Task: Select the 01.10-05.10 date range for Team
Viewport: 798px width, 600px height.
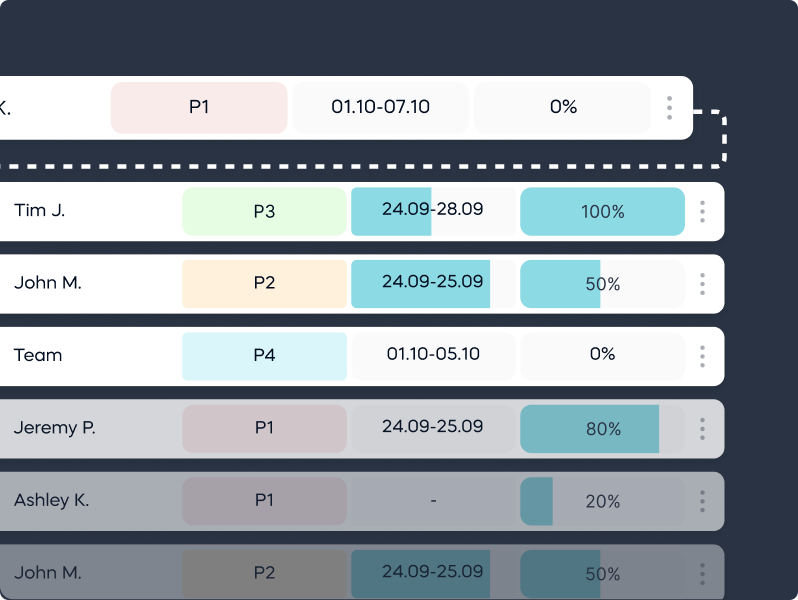Action: [433, 354]
